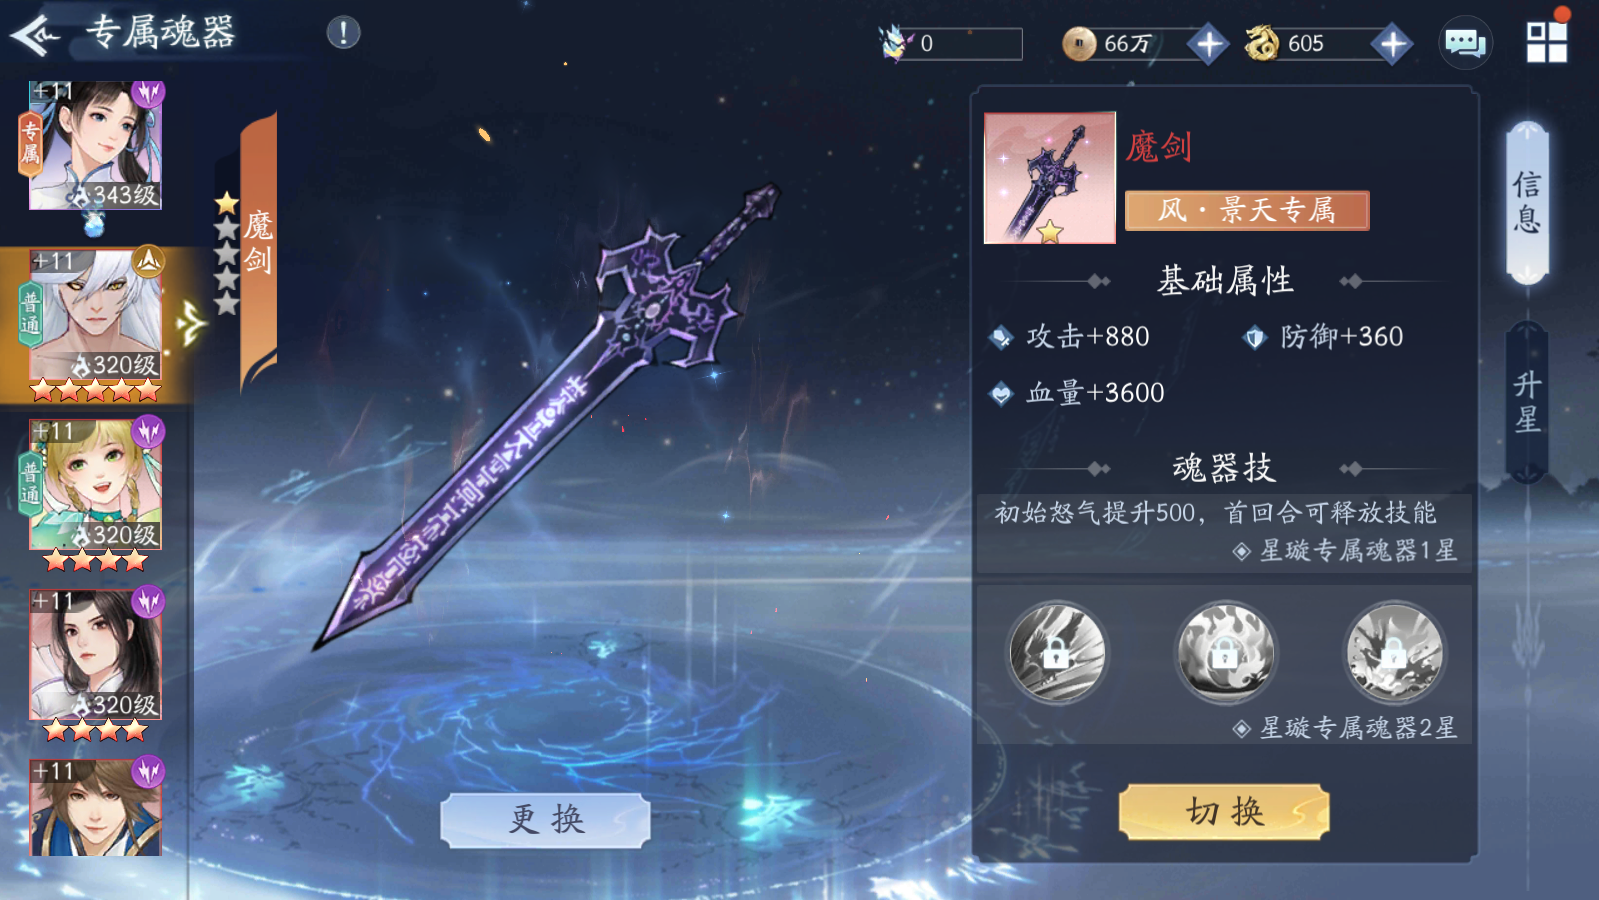Tap the third locked skill icon
This screenshot has width=1599, height=900.
click(1394, 653)
